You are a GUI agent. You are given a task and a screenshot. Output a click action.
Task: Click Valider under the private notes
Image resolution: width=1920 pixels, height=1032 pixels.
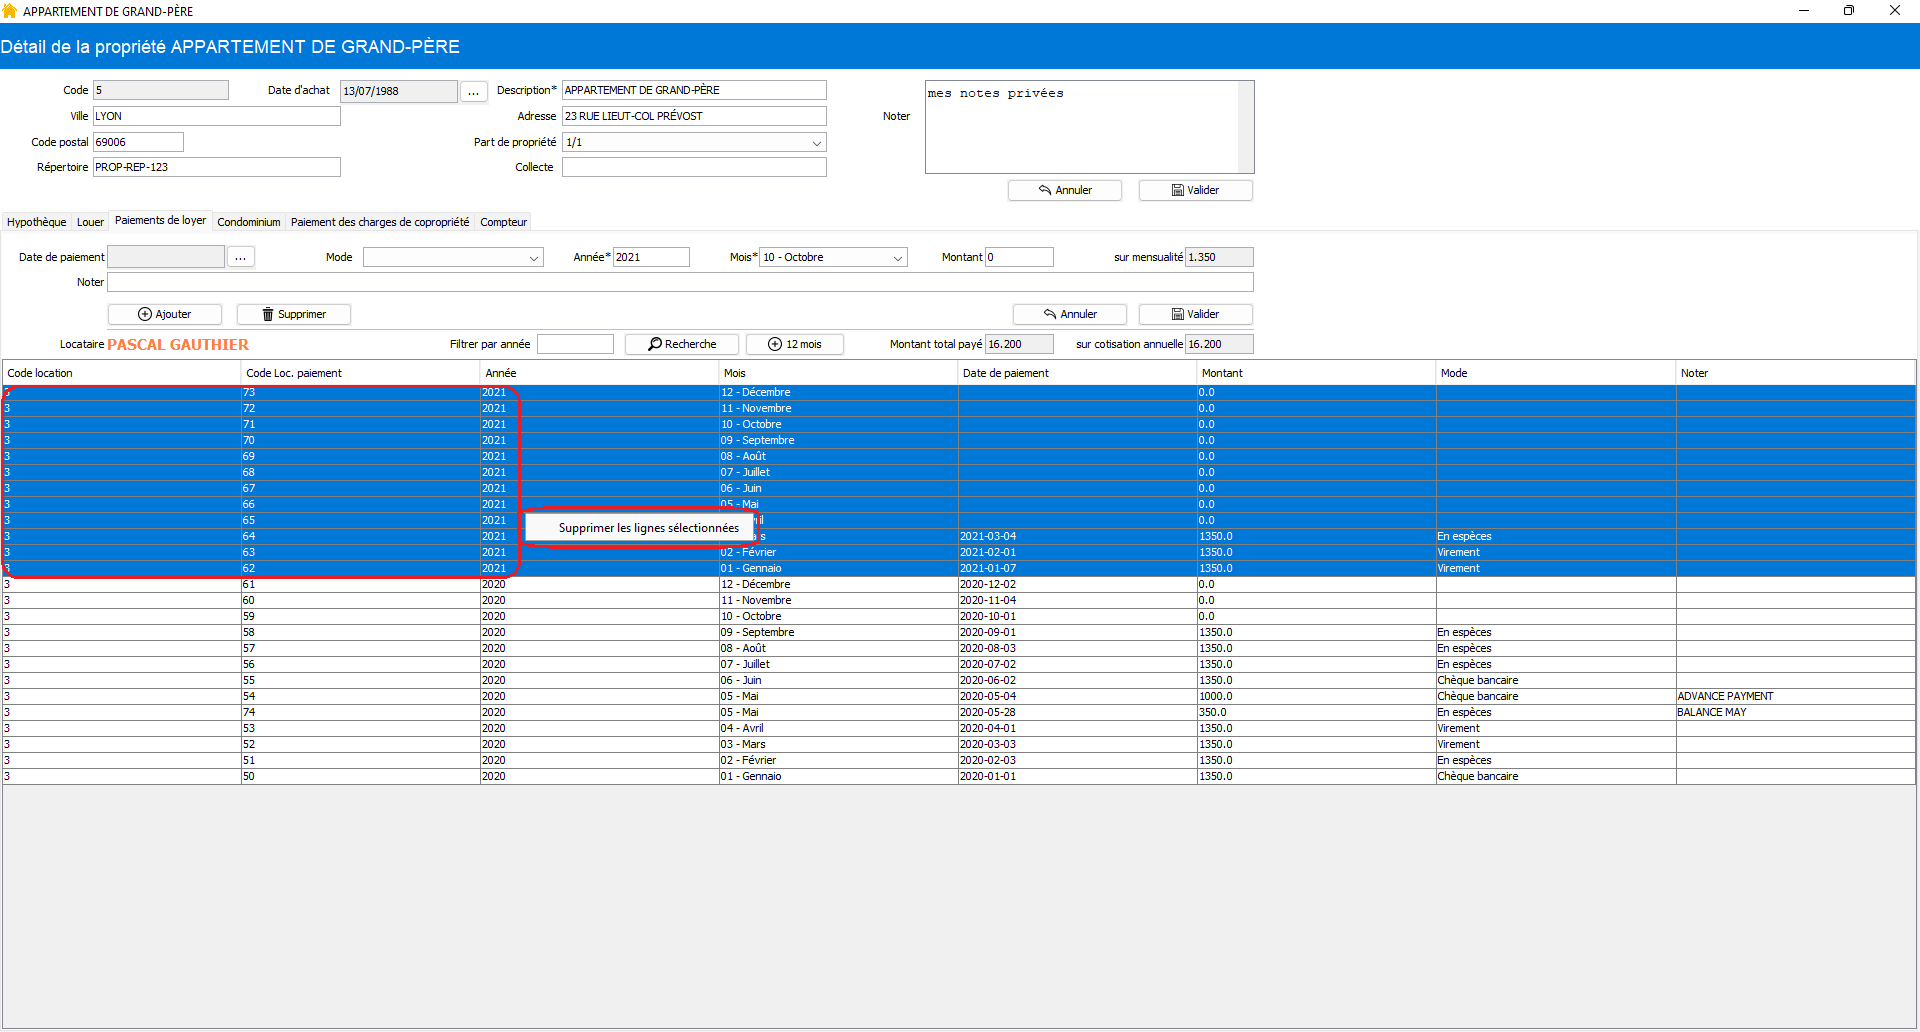(1196, 190)
